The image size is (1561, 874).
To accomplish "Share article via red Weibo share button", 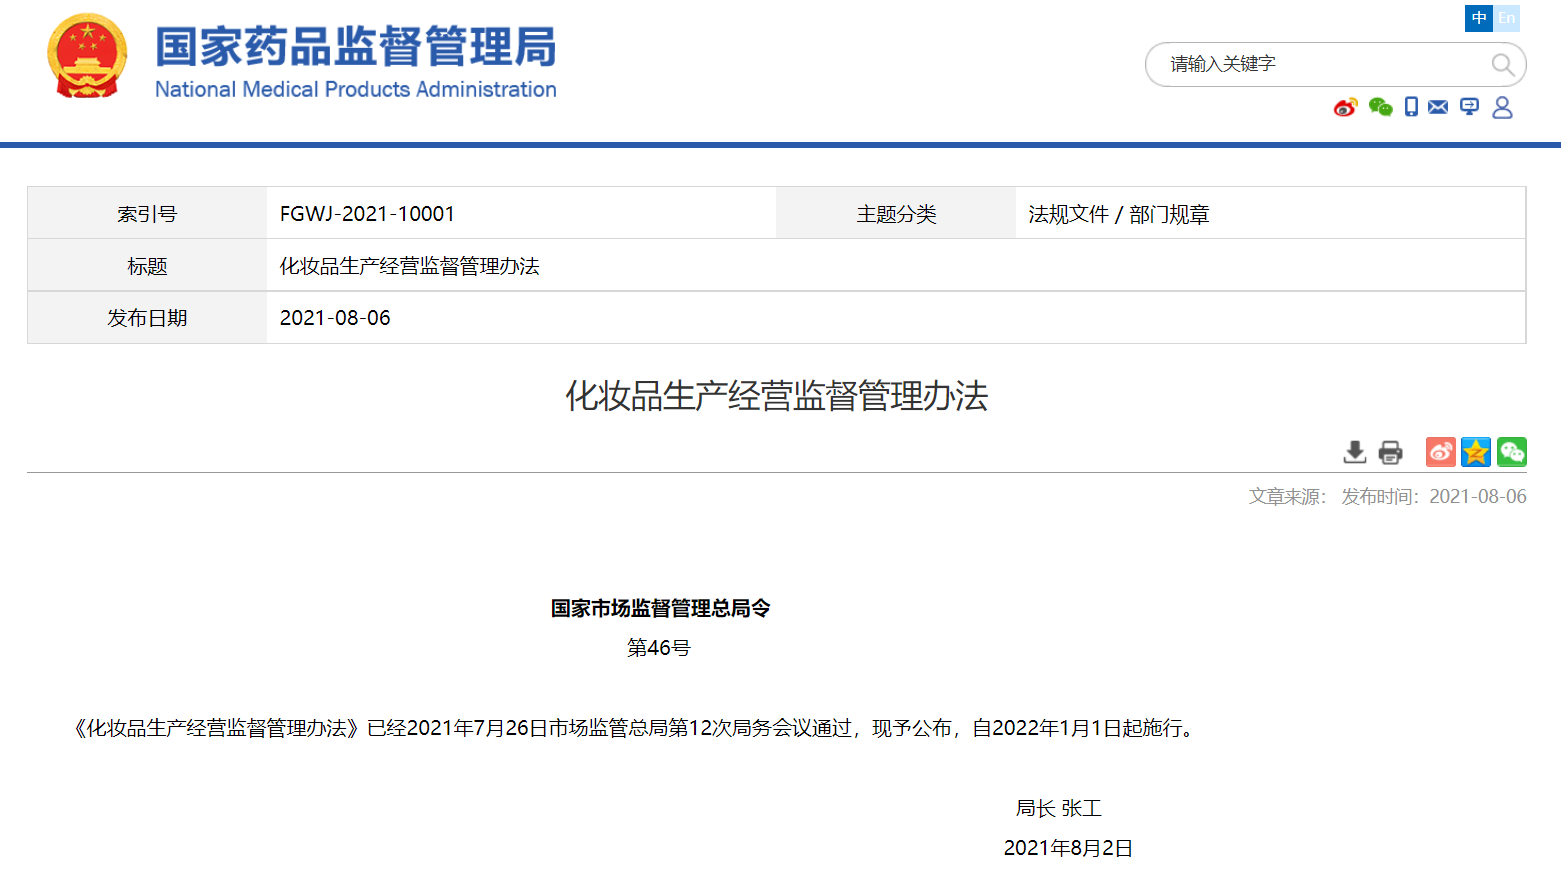I will coord(1440,452).
